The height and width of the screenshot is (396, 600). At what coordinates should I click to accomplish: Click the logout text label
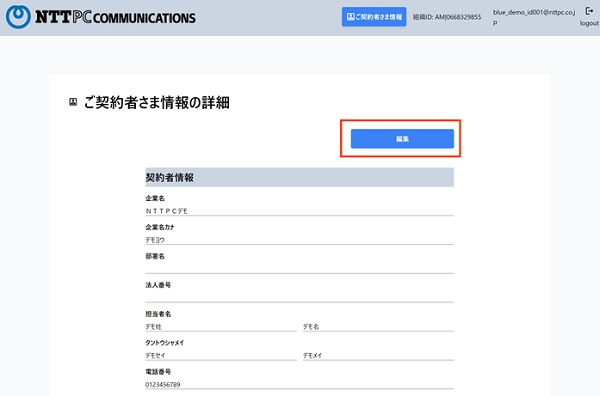coord(589,23)
